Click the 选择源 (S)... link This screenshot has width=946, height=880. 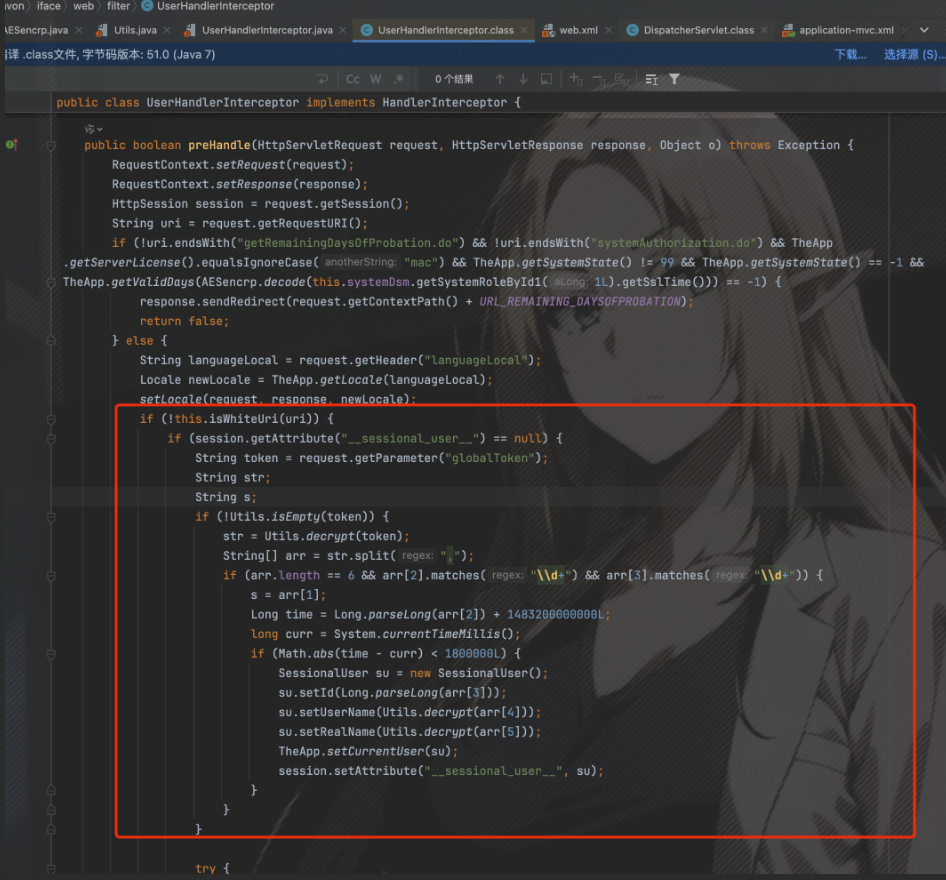pos(913,55)
